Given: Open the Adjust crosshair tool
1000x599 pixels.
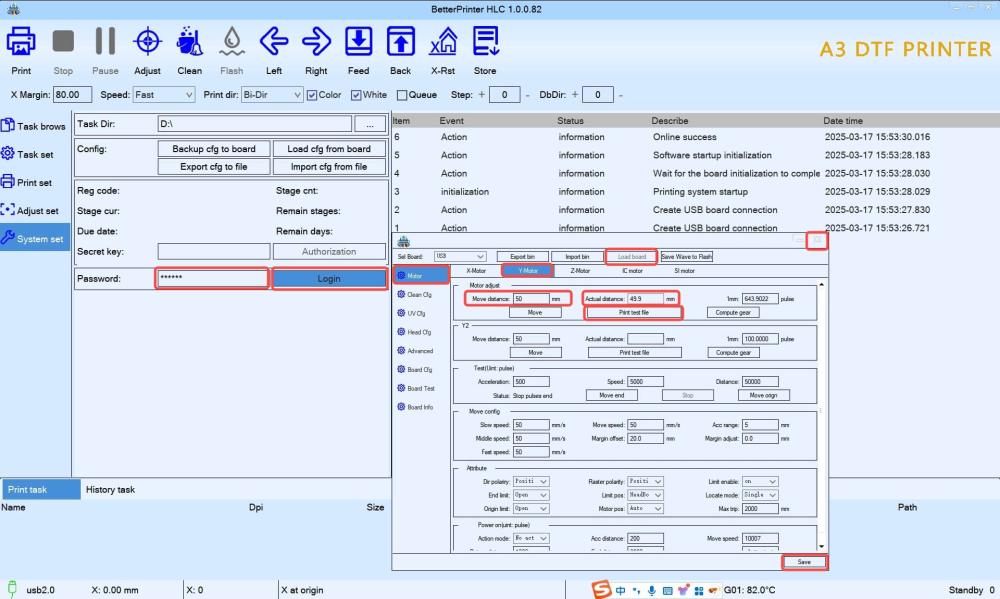Looking at the screenshot, I should pos(147,41).
